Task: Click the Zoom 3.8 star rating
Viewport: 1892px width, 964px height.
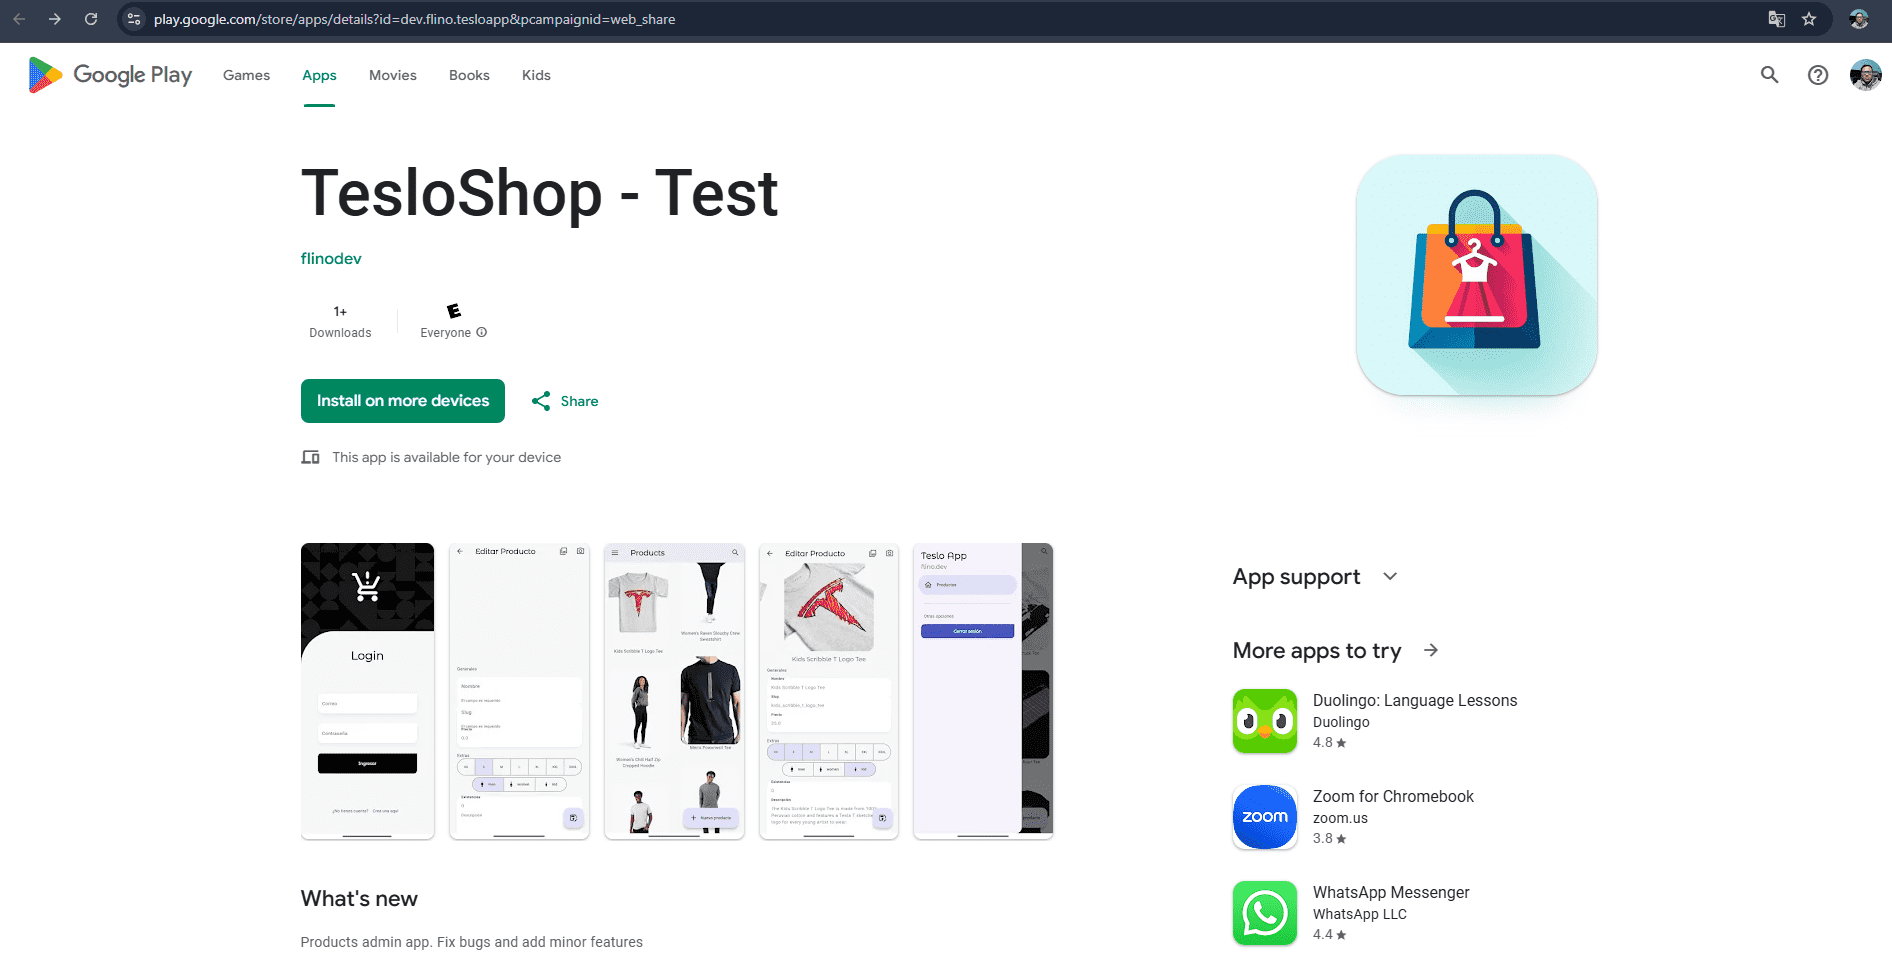Action: [1329, 839]
